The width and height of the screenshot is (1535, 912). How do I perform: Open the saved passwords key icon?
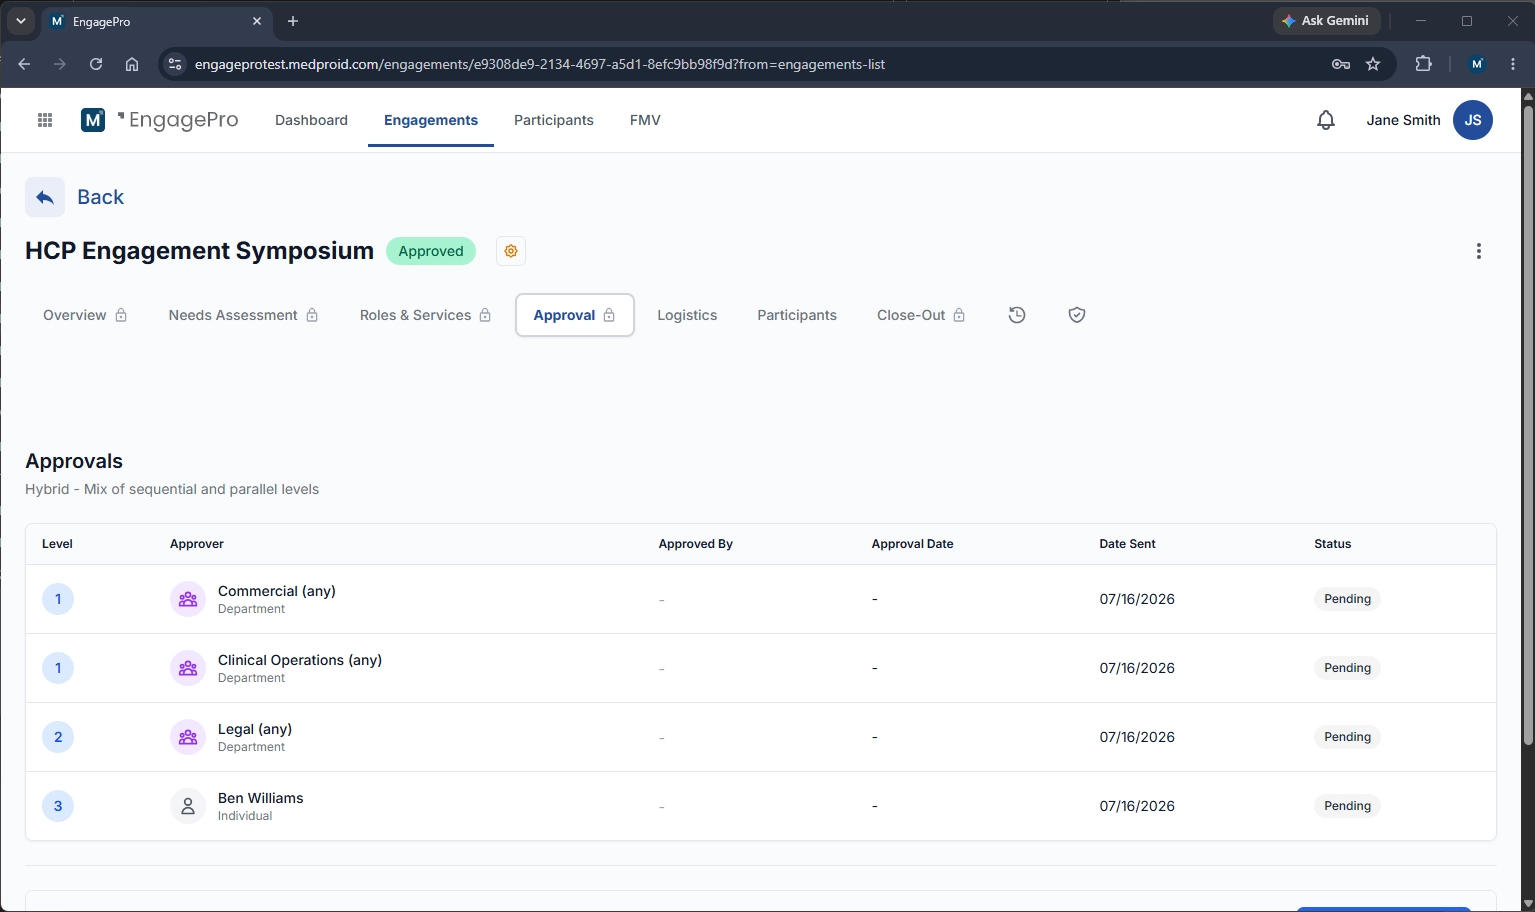coord(1341,64)
